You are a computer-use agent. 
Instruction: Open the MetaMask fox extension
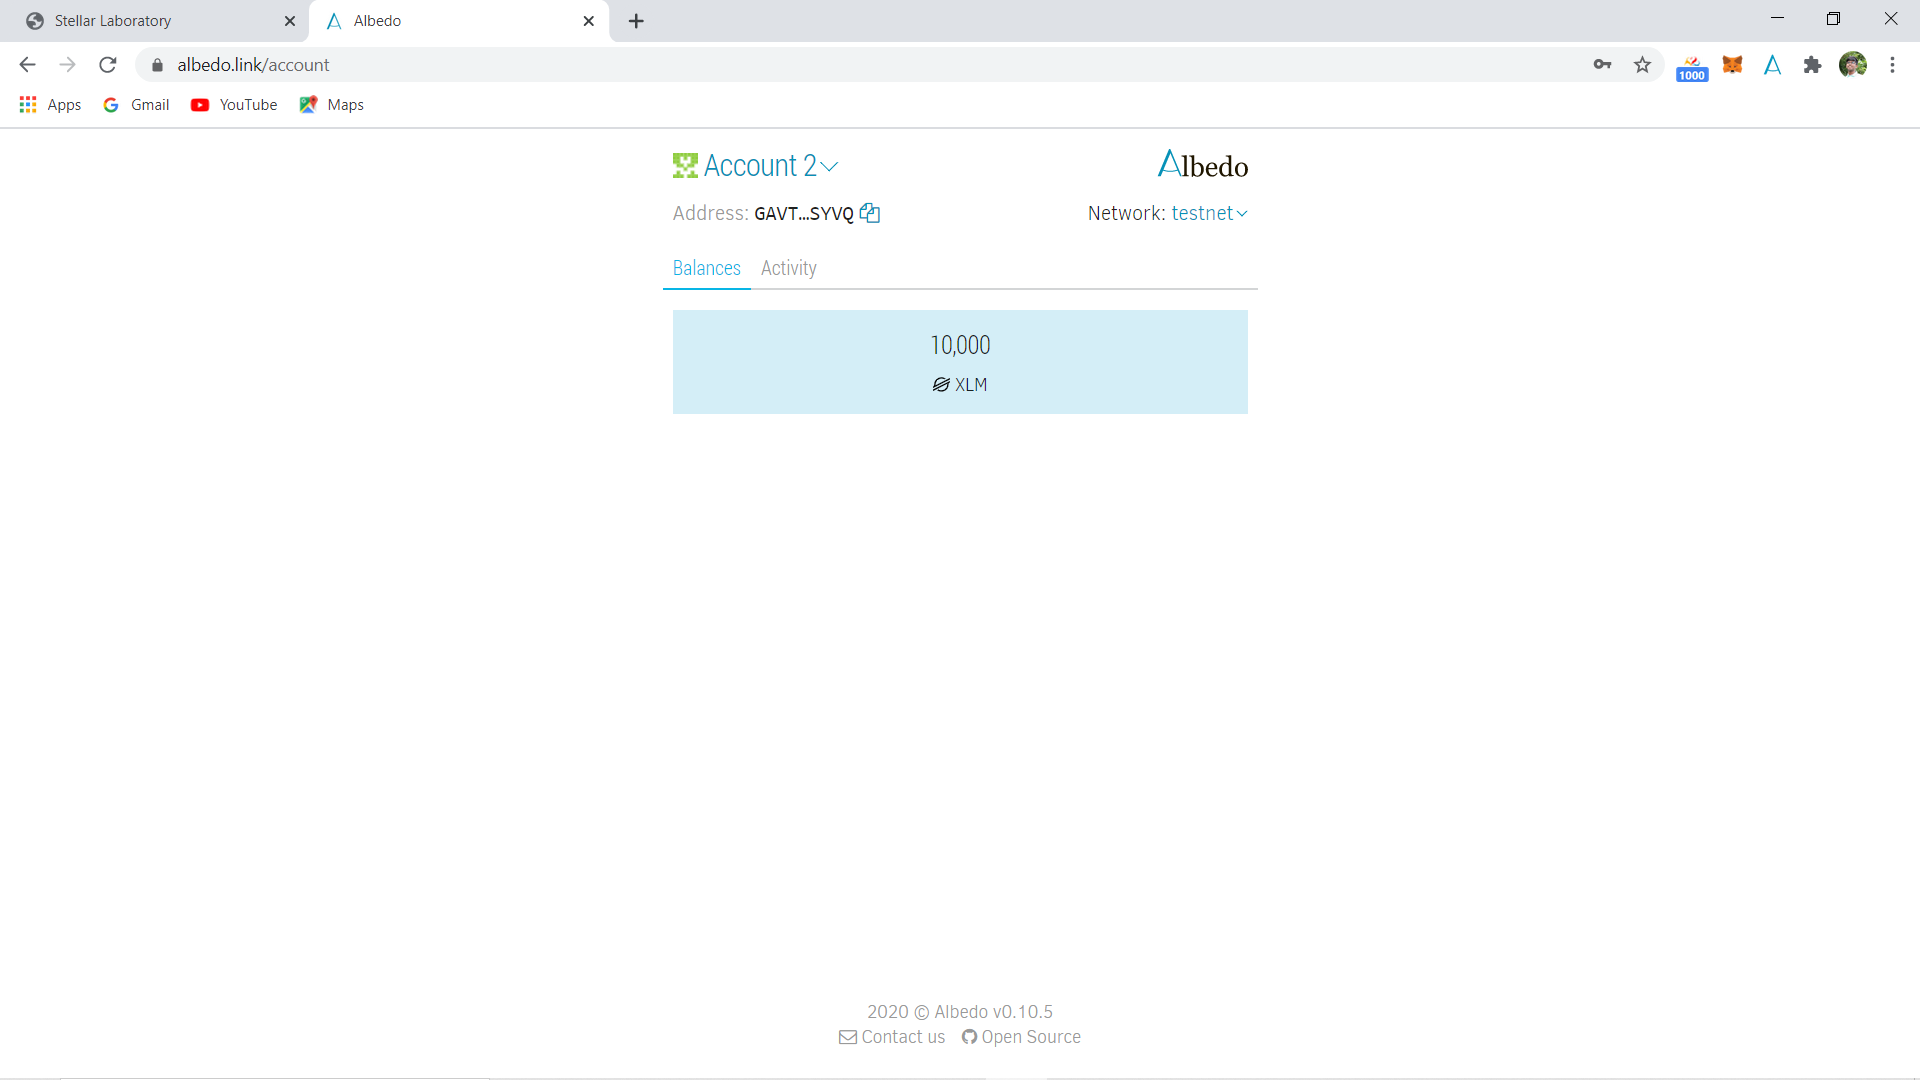pos(1732,65)
